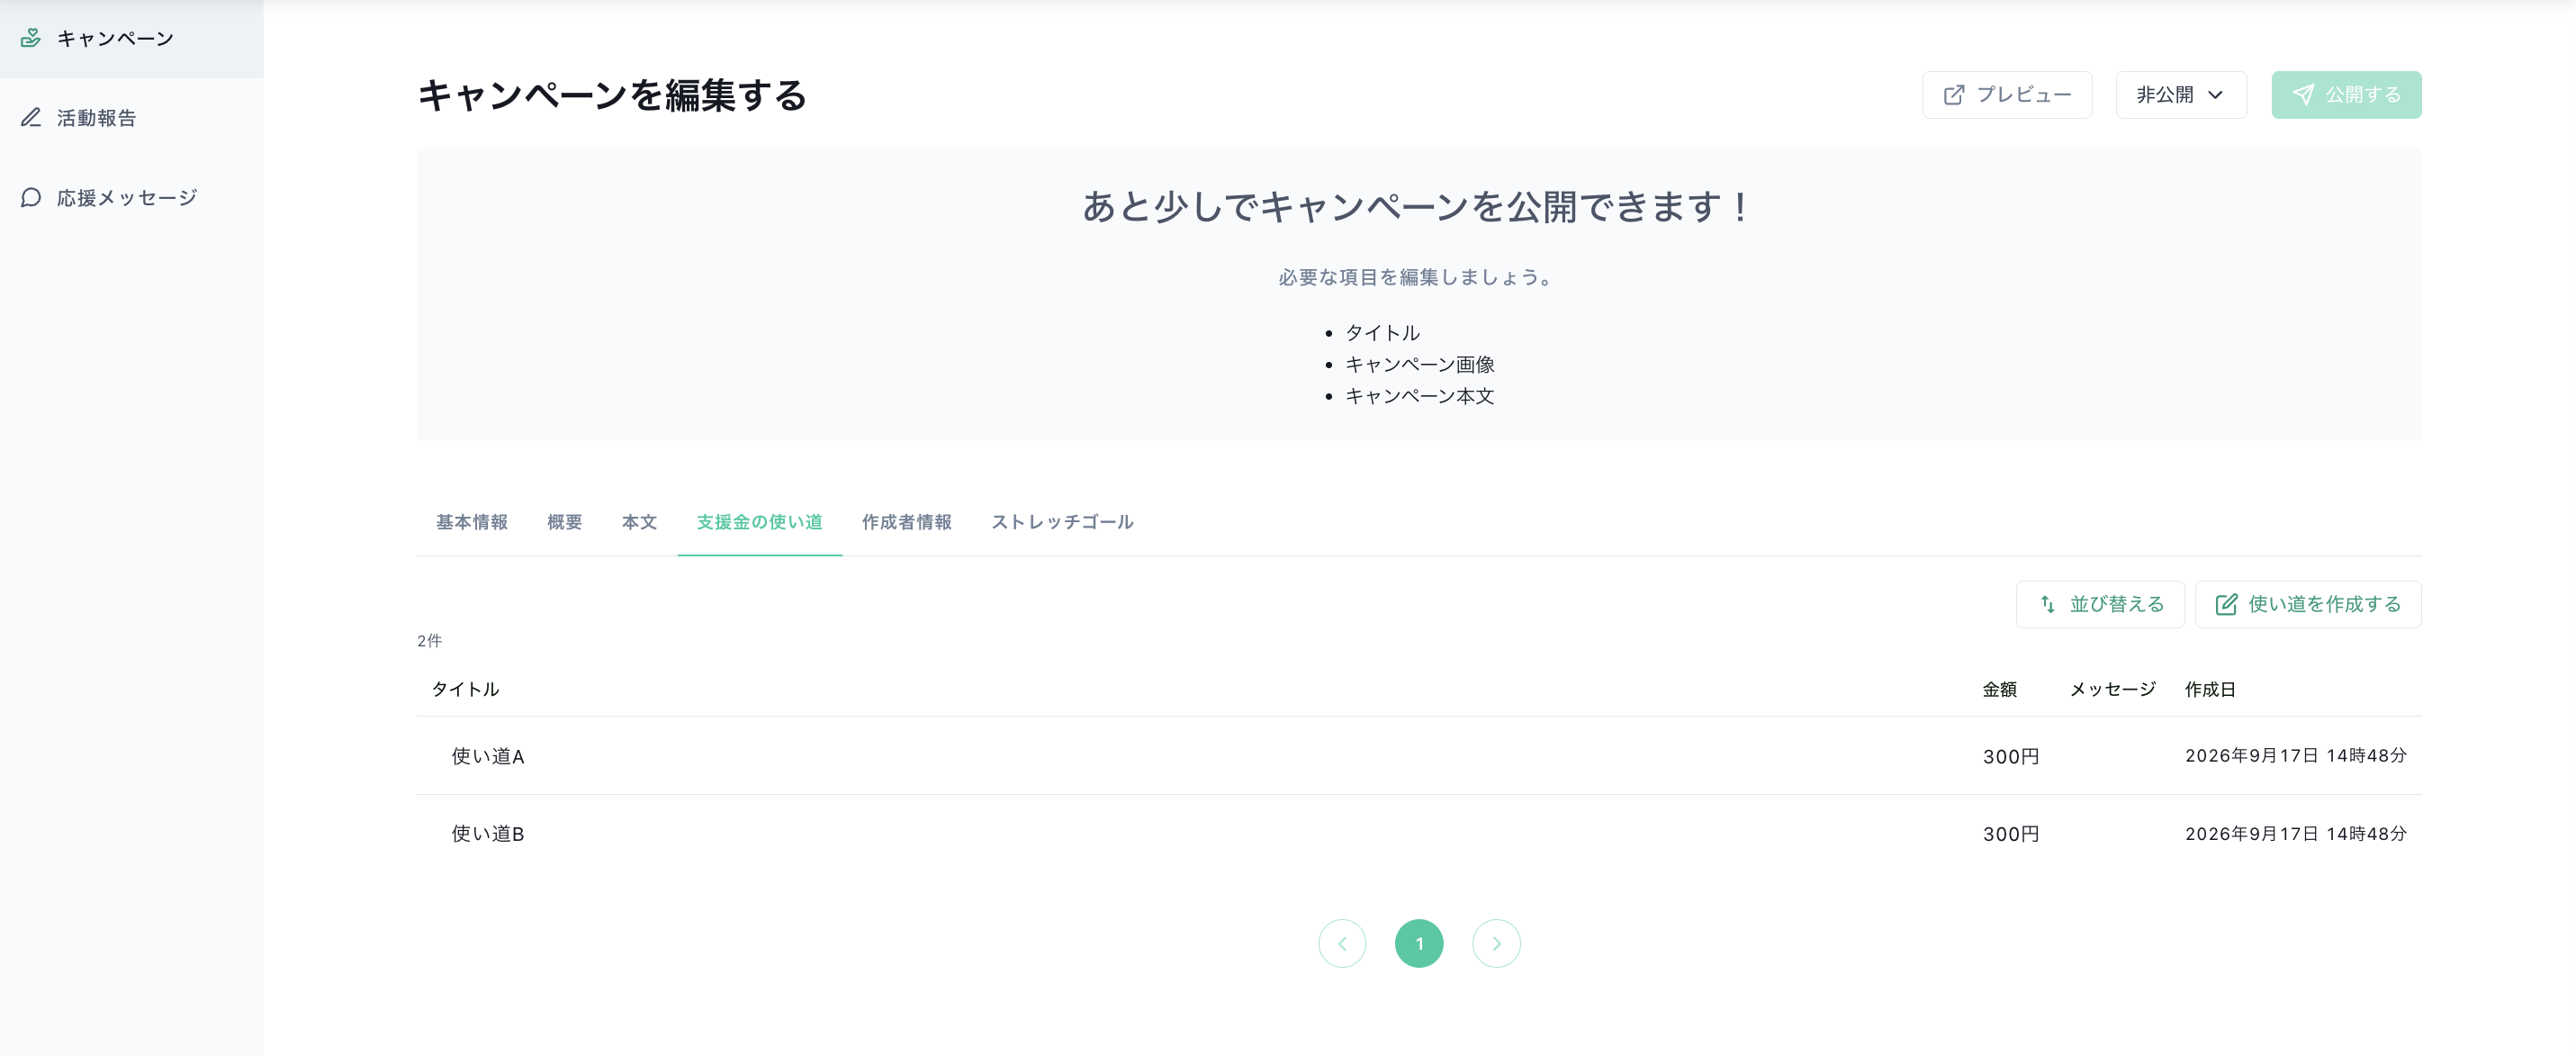Switch to the 作成者情報 tab
Viewport: 2576px width, 1056px height.
(x=907, y=522)
